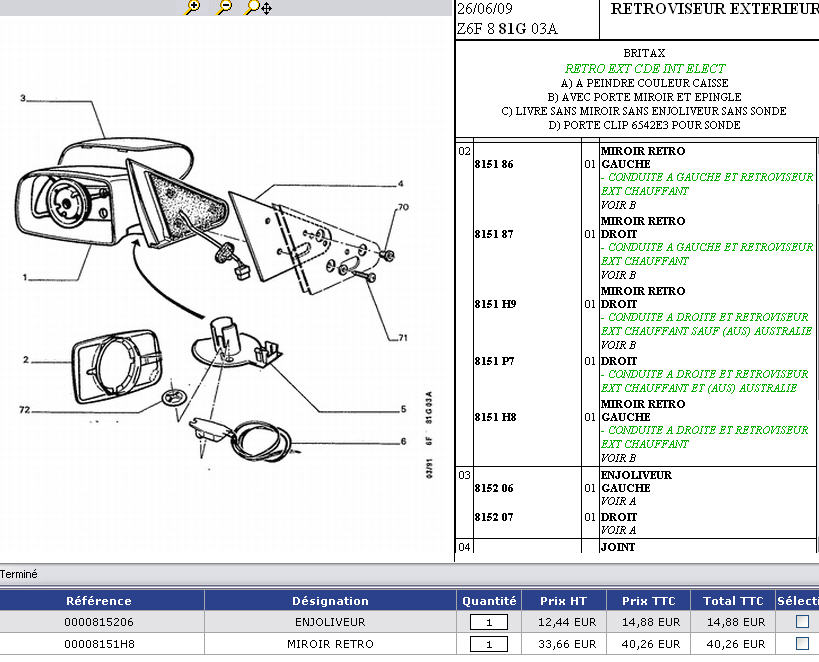Viewport: 819px width, 662px height.
Task: Click the Désignation column header
Action: tap(330, 601)
